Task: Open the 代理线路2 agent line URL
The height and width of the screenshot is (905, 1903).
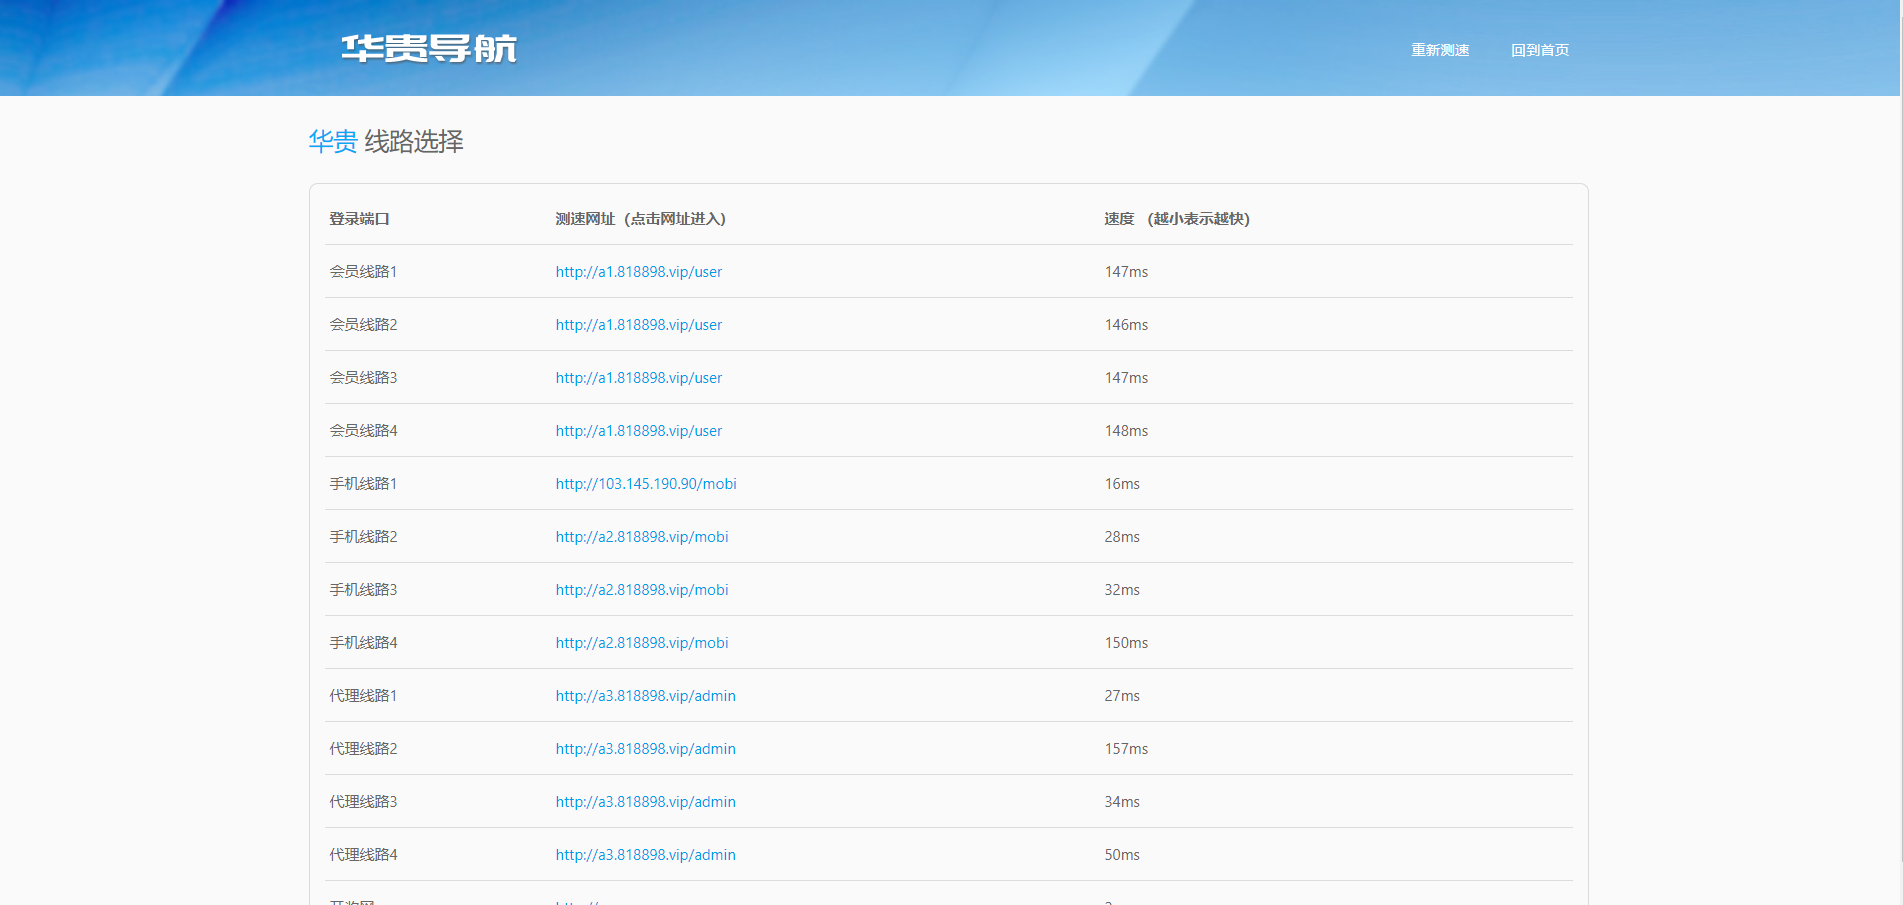Action: point(645,748)
